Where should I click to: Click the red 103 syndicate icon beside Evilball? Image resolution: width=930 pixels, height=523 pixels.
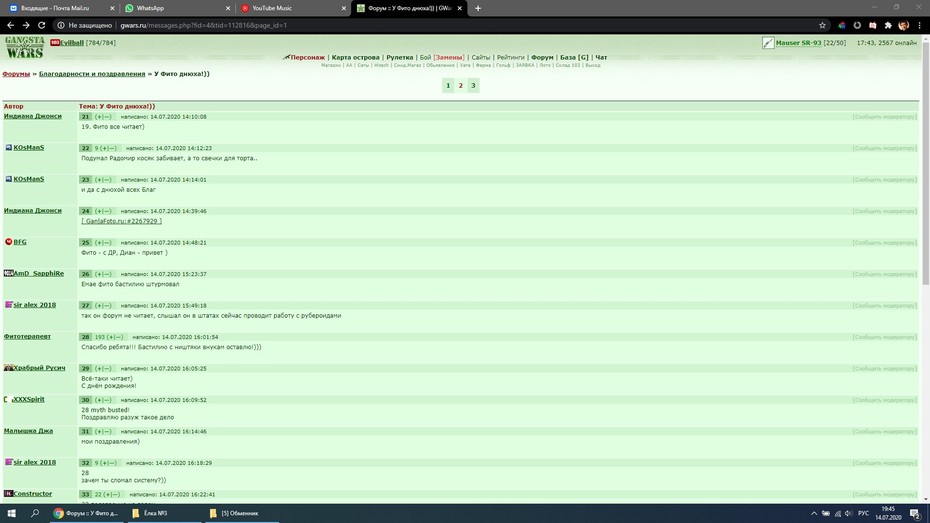pos(55,43)
